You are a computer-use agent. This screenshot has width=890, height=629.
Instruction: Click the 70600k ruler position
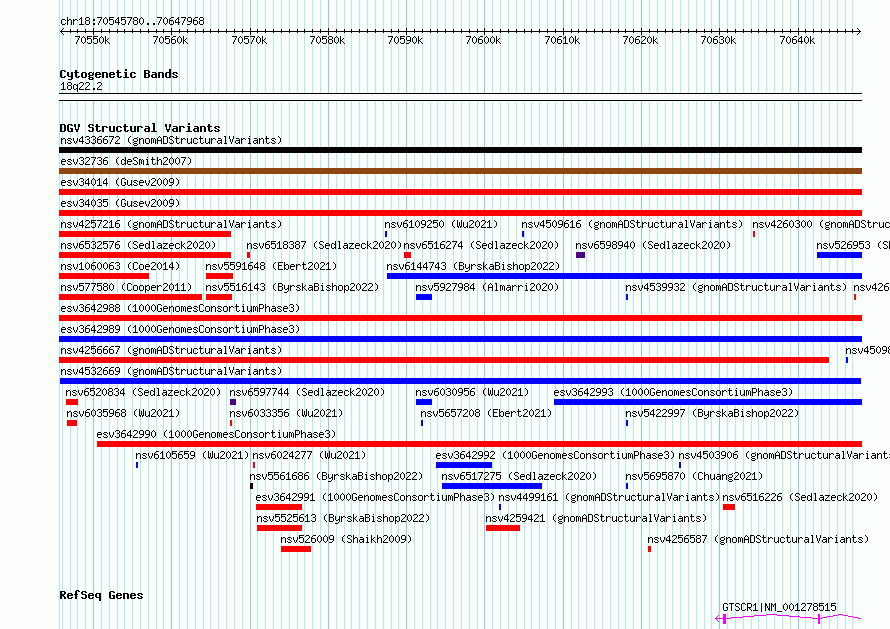484,40
